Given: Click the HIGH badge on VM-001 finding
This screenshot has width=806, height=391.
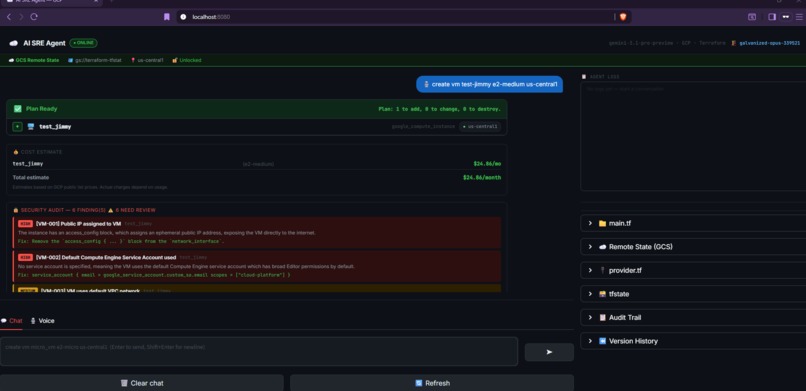Looking at the screenshot, I should coord(25,224).
